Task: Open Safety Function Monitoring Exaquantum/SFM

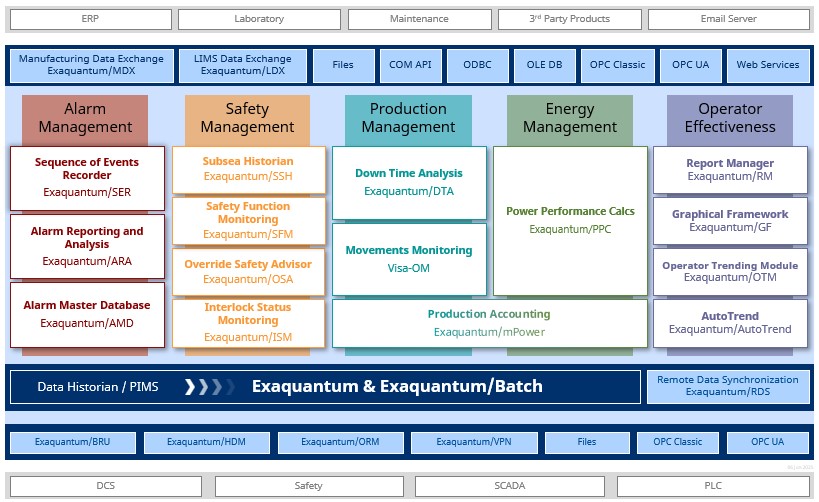Action: (249, 220)
